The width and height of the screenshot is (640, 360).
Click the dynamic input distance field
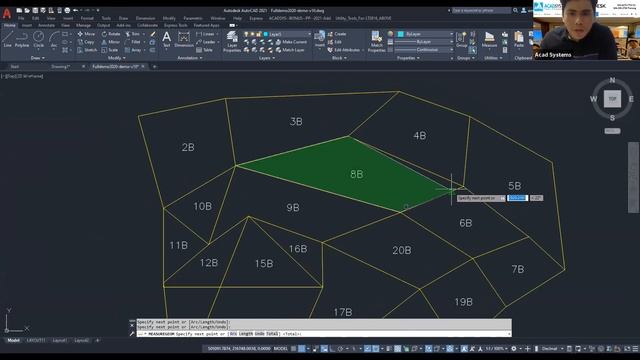coord(517,198)
